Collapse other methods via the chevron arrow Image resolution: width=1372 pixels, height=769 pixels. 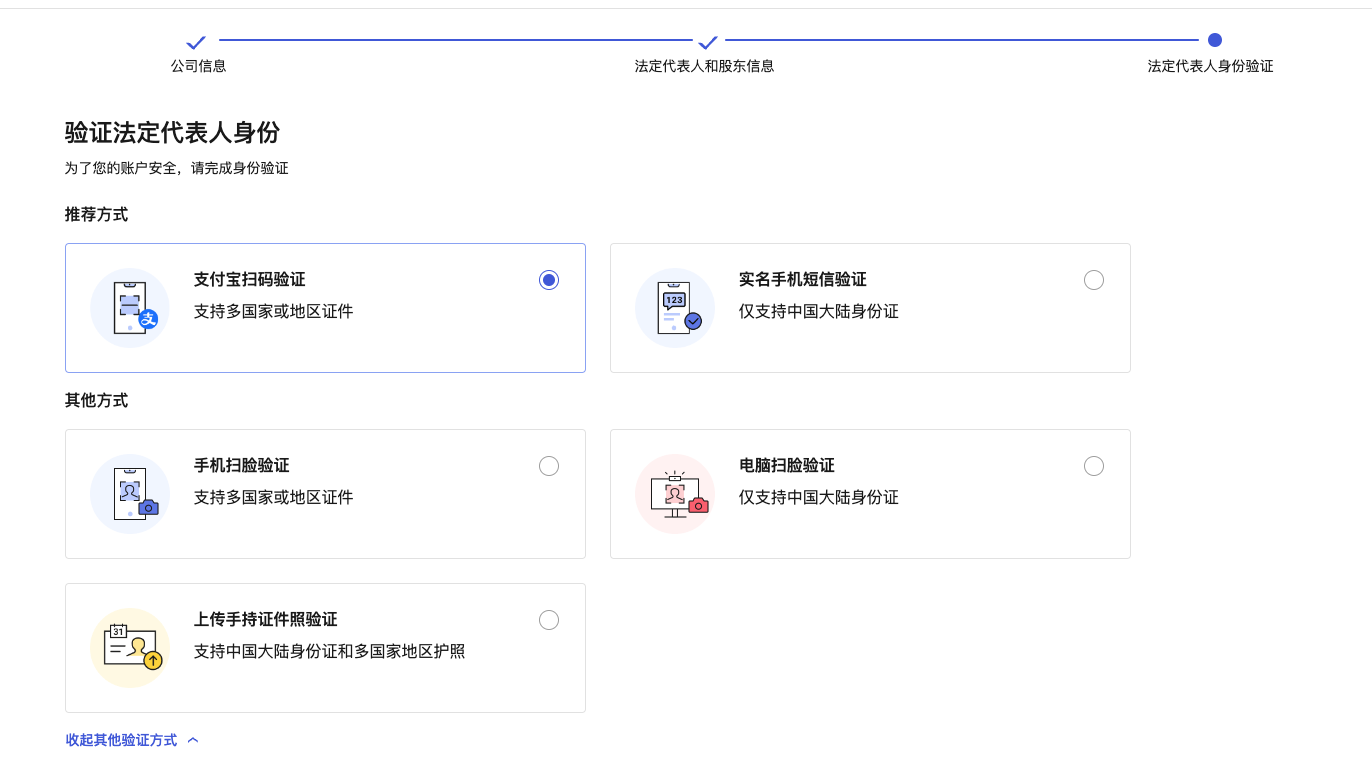pyautogui.click(x=193, y=740)
